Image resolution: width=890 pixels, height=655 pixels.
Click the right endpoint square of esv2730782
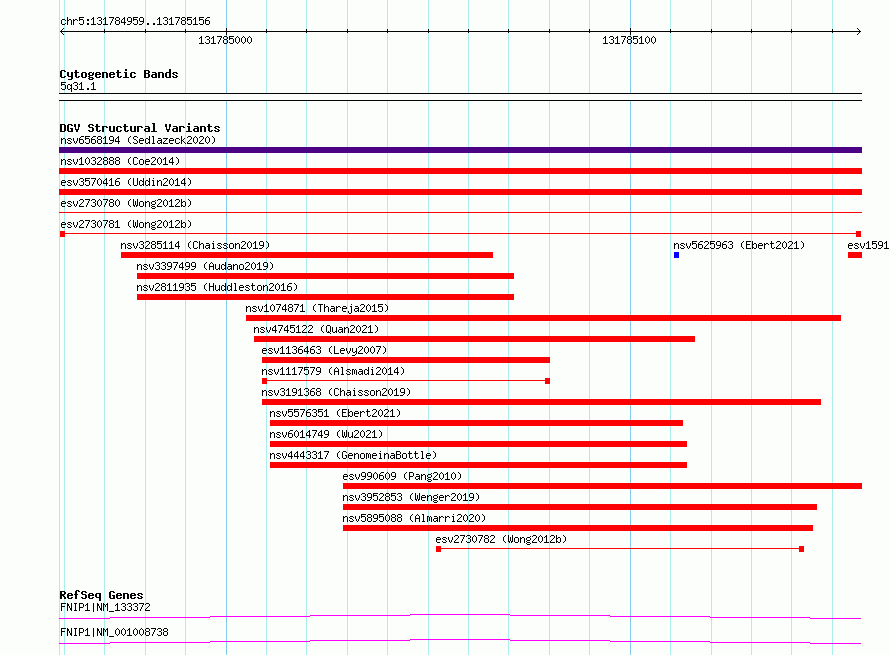[801, 549]
